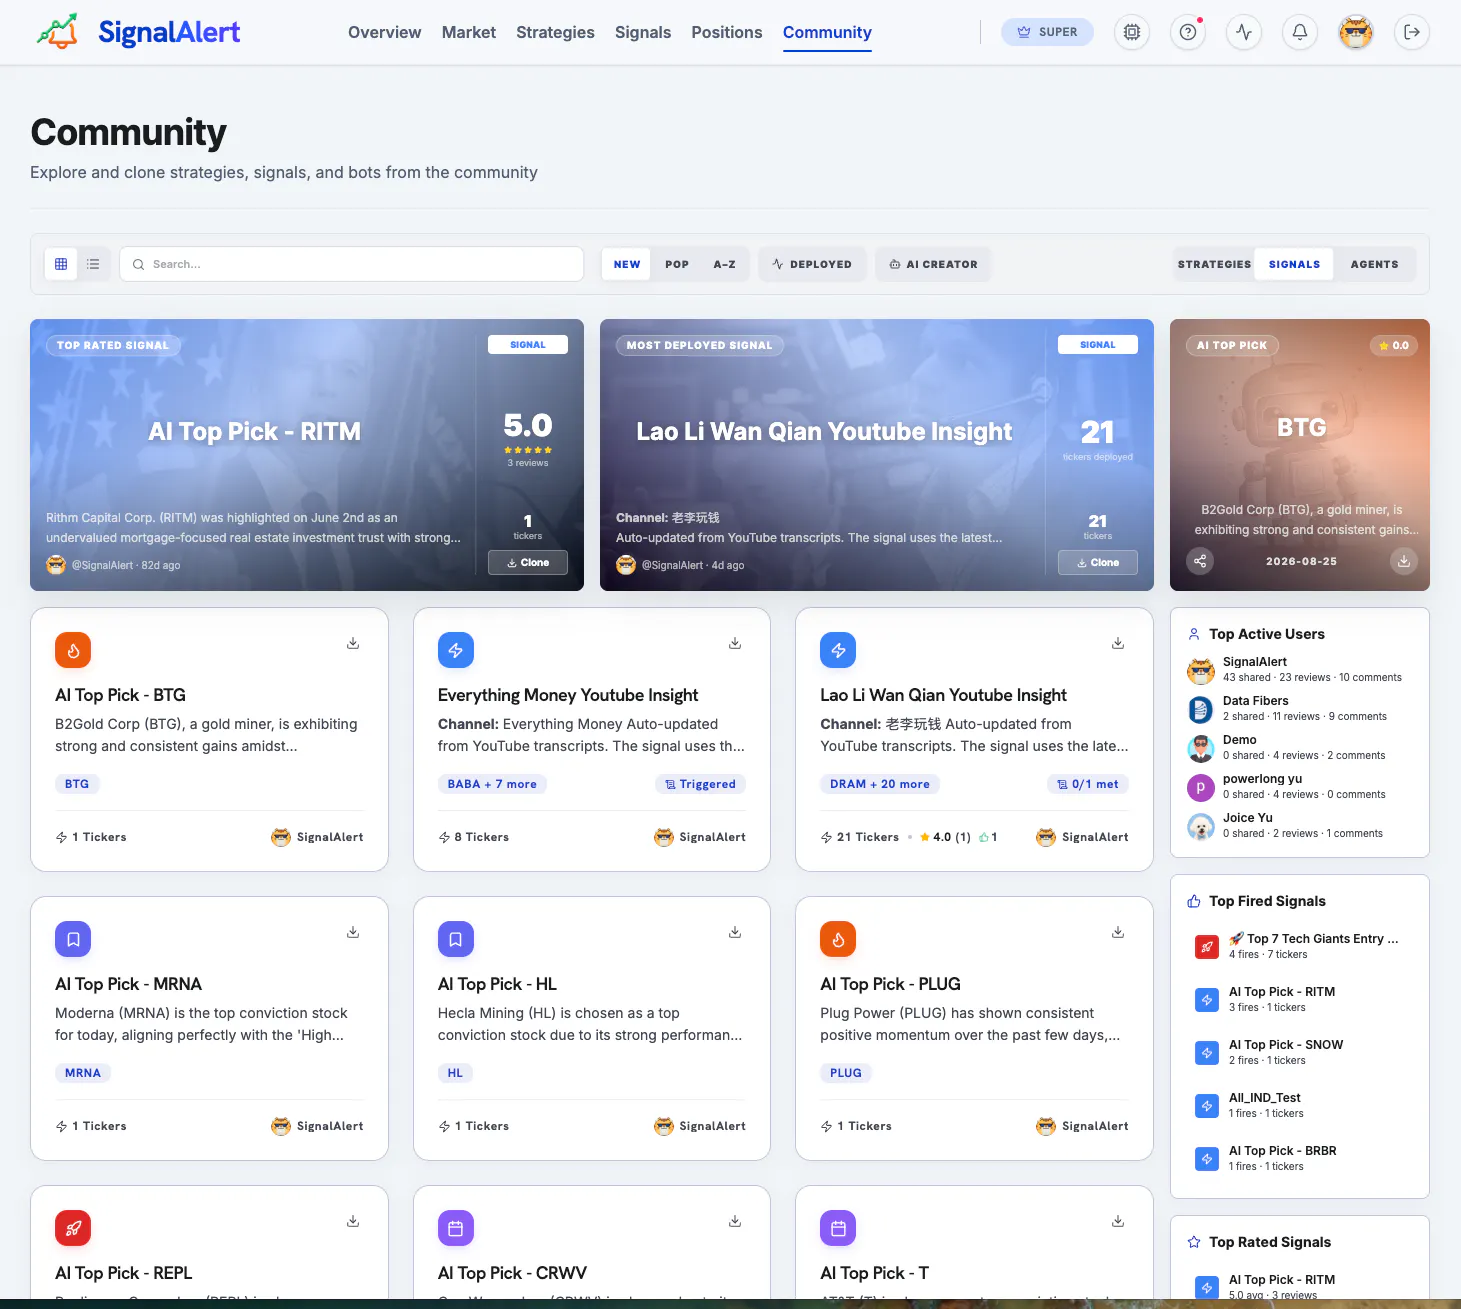Screen dimensions: 1461x1309
Task: Open AI Top Pick - BRBR fired signal
Action: [1300, 1158]
